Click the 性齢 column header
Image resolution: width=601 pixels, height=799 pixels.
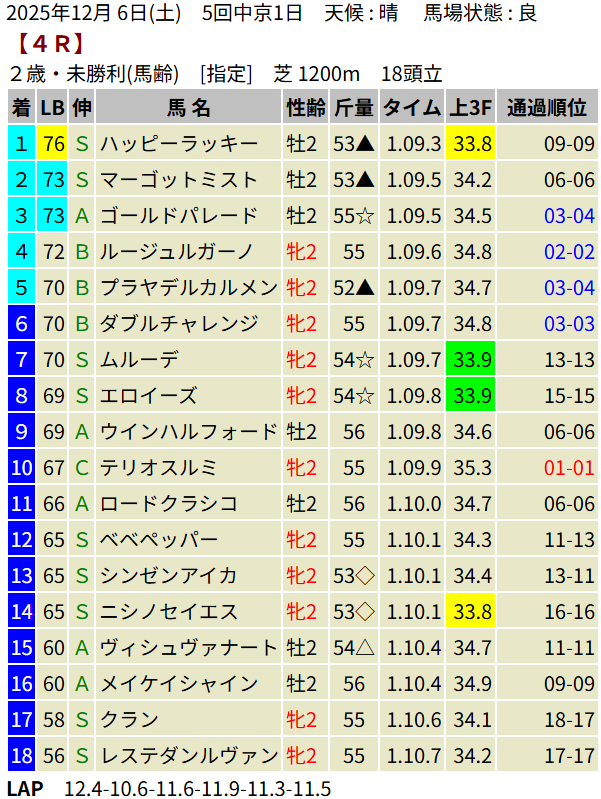pos(305,108)
